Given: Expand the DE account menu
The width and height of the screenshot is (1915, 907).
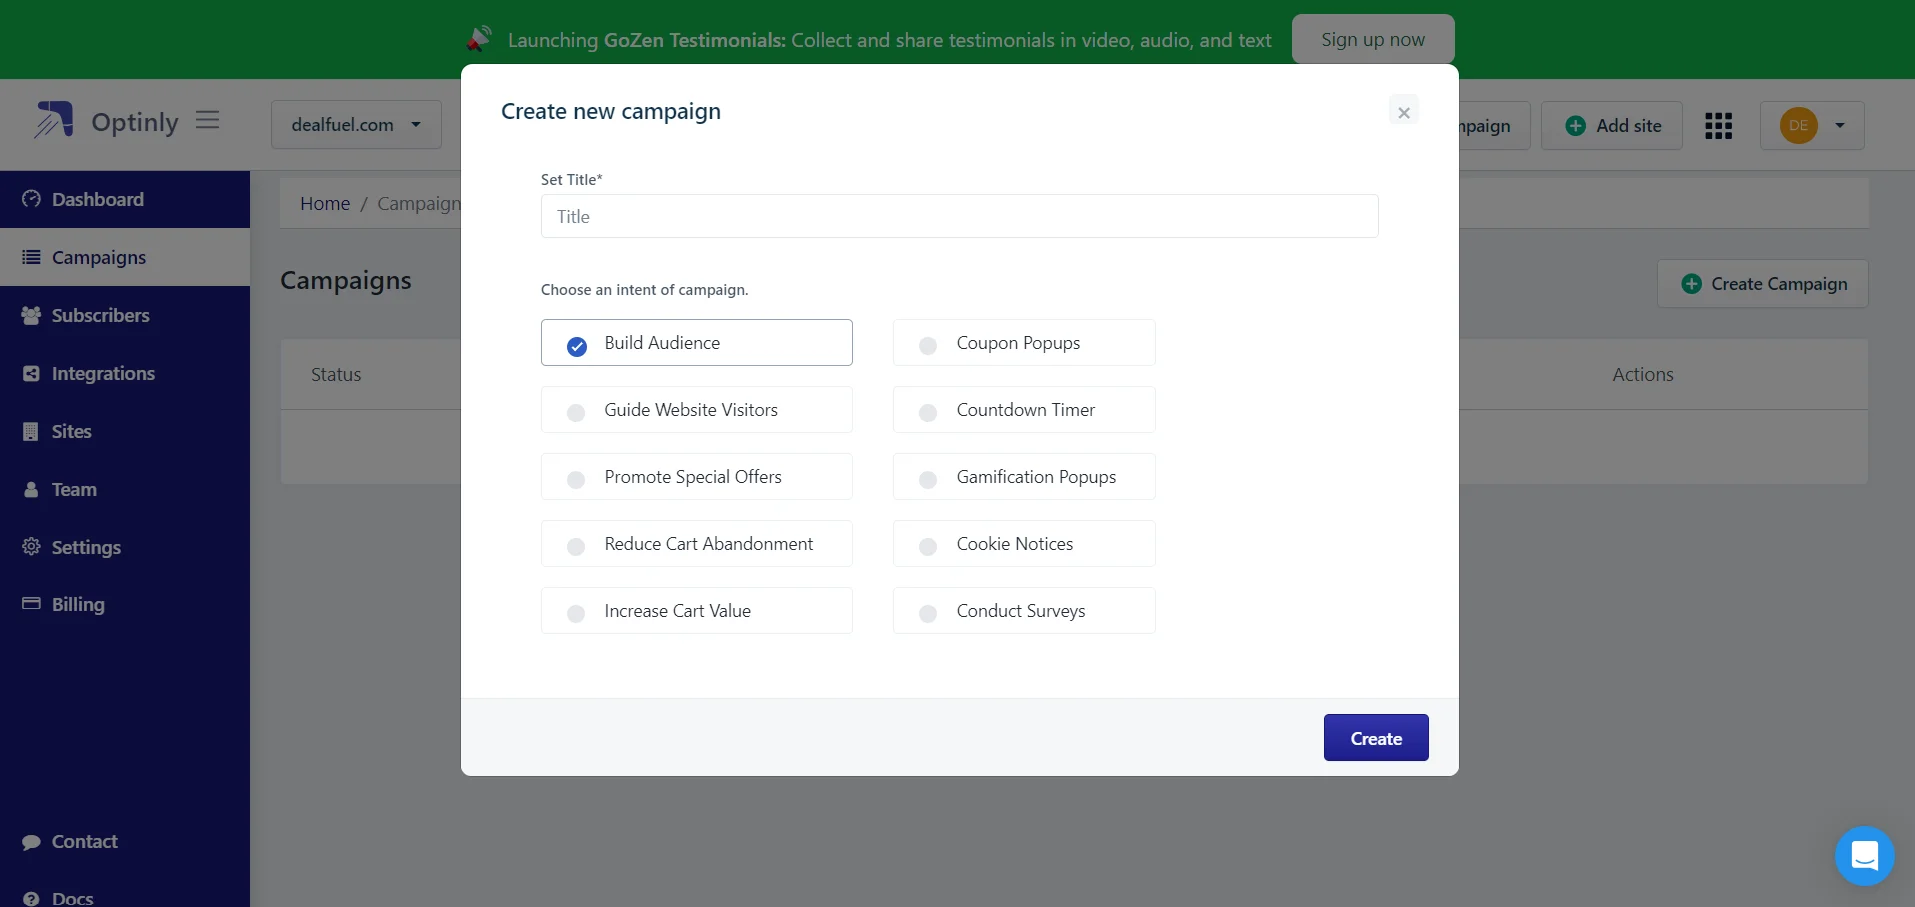Looking at the screenshot, I should (1812, 125).
